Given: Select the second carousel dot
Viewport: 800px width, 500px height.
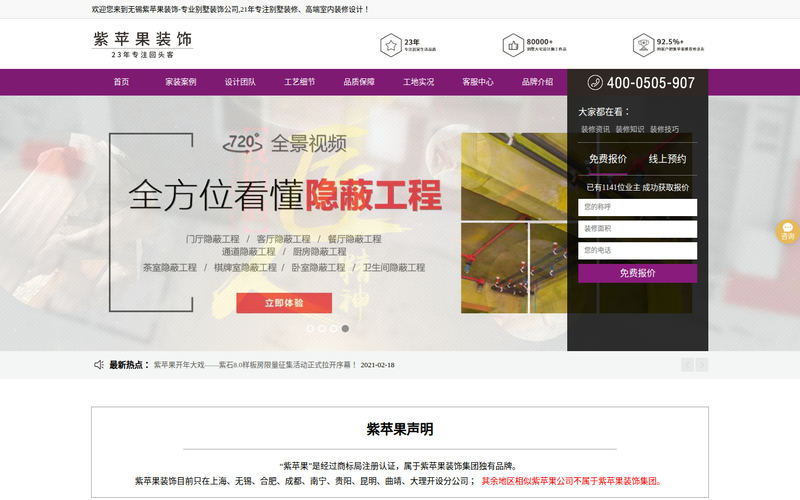Looking at the screenshot, I should coord(322,329).
